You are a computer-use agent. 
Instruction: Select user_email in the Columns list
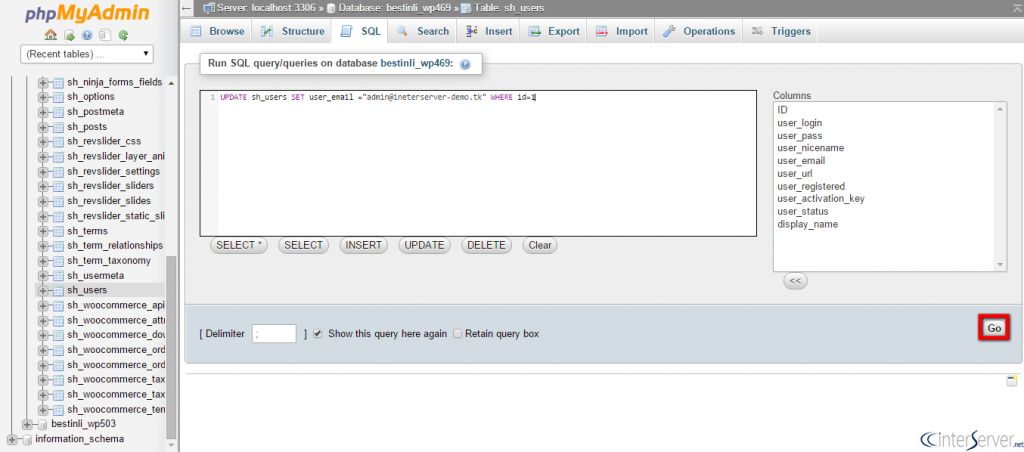click(801, 161)
